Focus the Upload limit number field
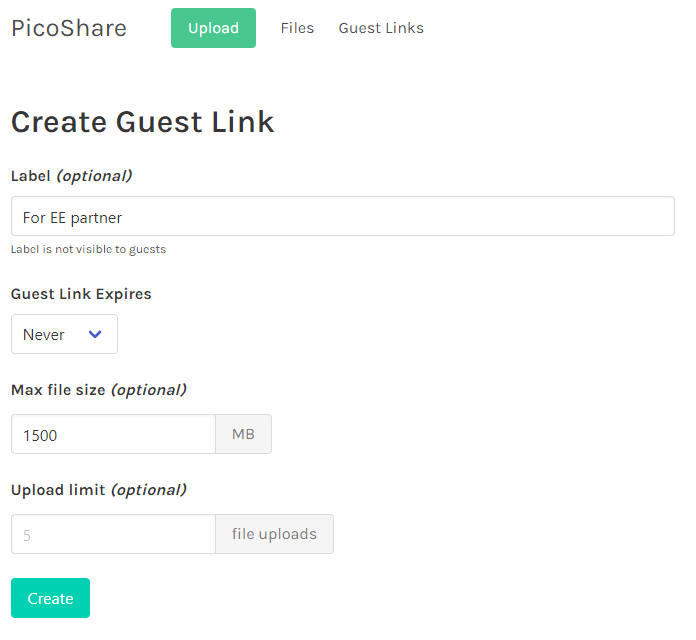696x640 pixels. [x=113, y=534]
